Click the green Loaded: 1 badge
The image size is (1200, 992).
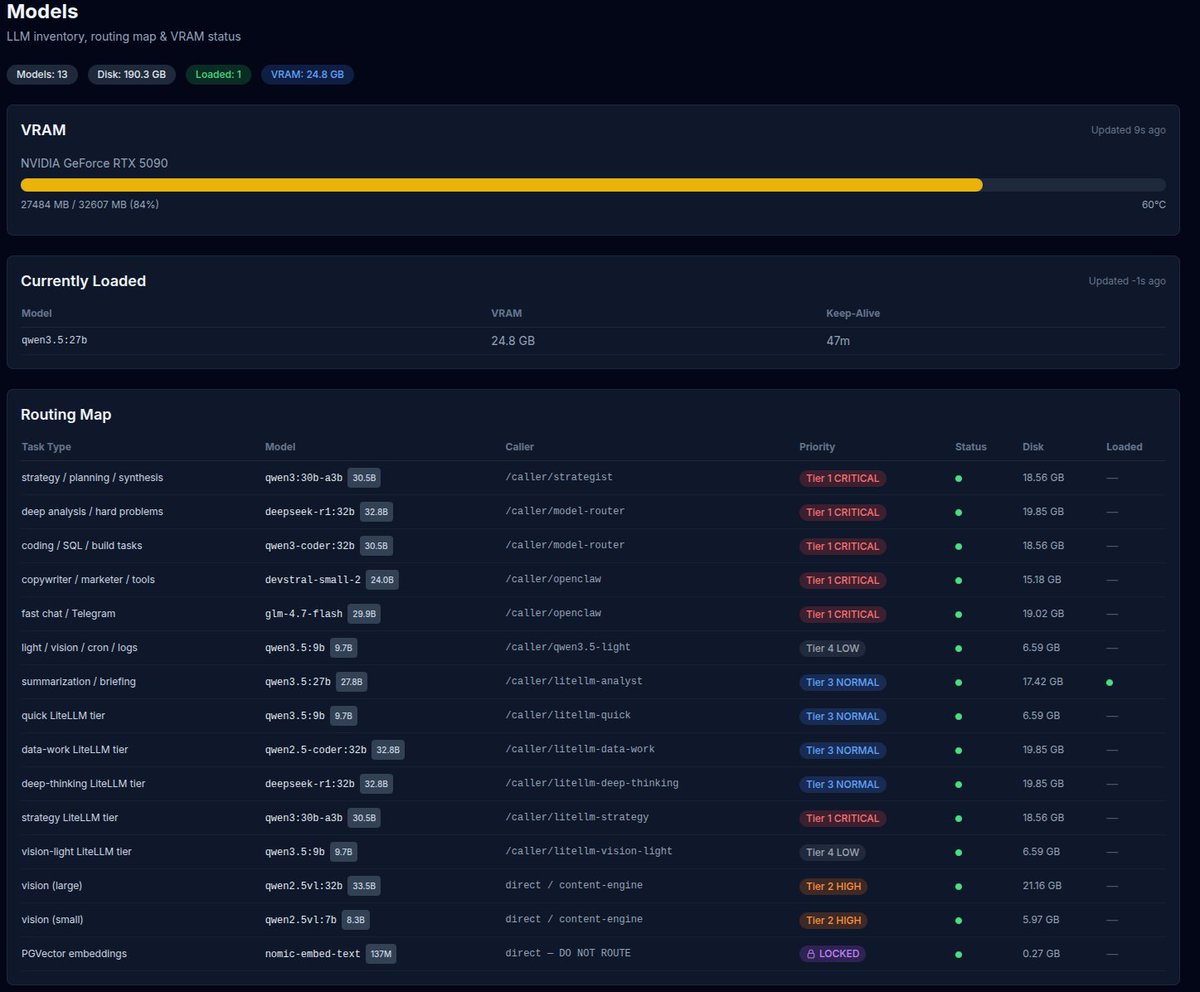(x=218, y=74)
